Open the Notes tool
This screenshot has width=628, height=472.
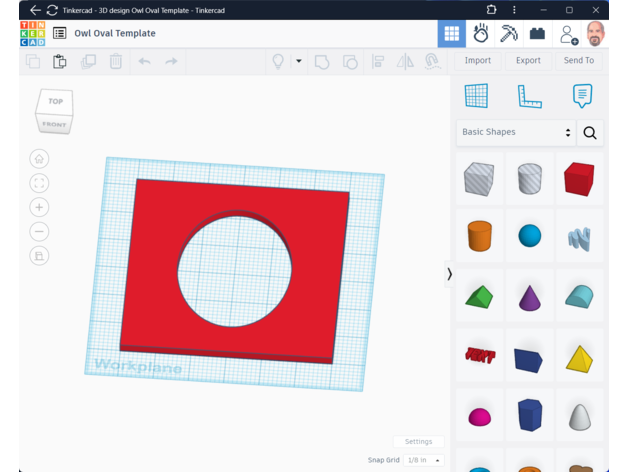[x=582, y=96]
